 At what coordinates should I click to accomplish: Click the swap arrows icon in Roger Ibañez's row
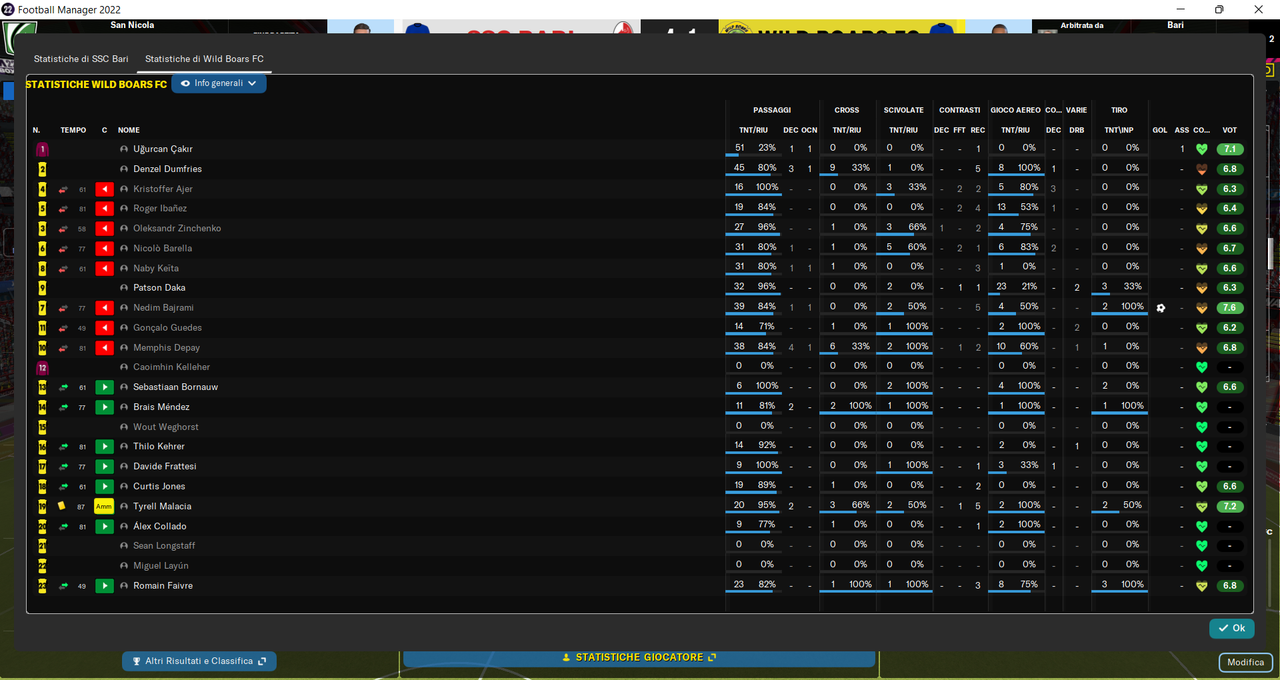point(64,209)
